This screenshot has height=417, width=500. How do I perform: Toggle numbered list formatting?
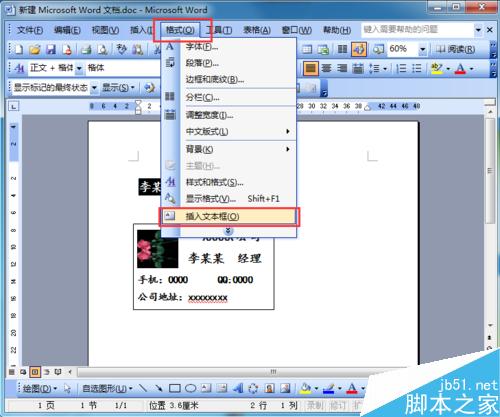[x=401, y=68]
